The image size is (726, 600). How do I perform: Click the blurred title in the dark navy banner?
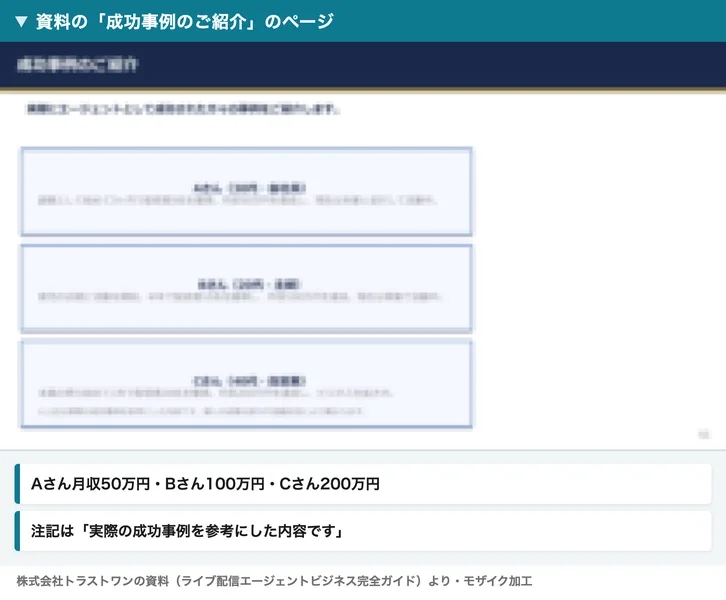click(x=77, y=64)
